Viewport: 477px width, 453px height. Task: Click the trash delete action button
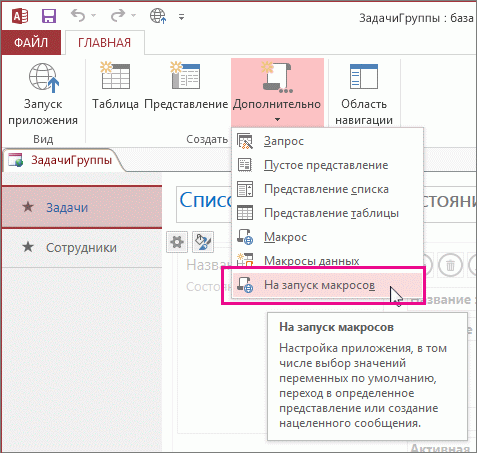(x=450, y=265)
